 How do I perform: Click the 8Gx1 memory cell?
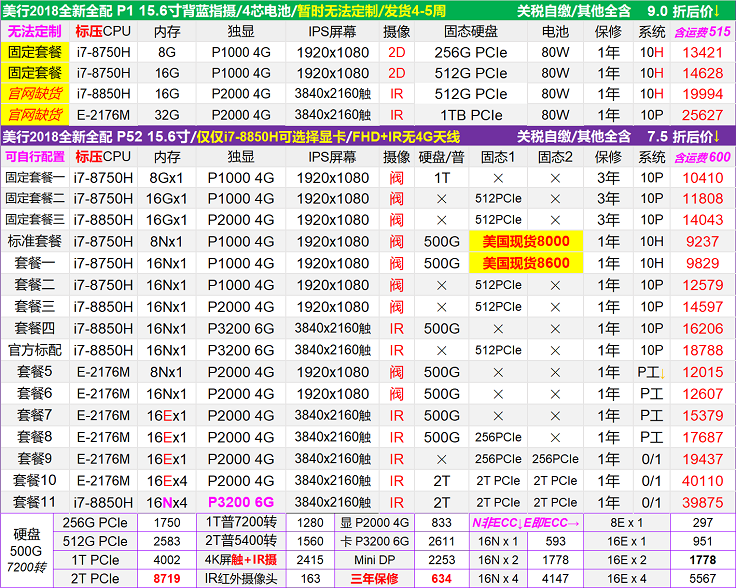(167, 178)
